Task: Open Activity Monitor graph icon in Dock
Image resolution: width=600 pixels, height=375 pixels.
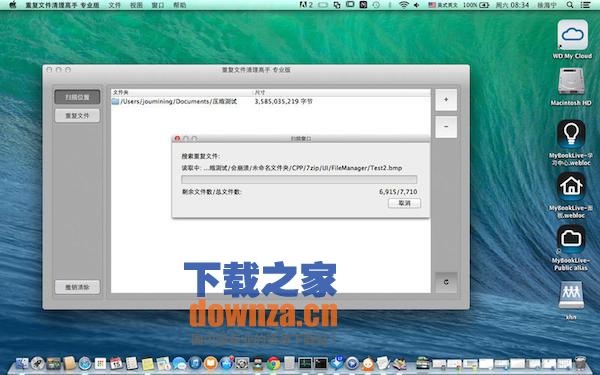Action: click(305, 363)
